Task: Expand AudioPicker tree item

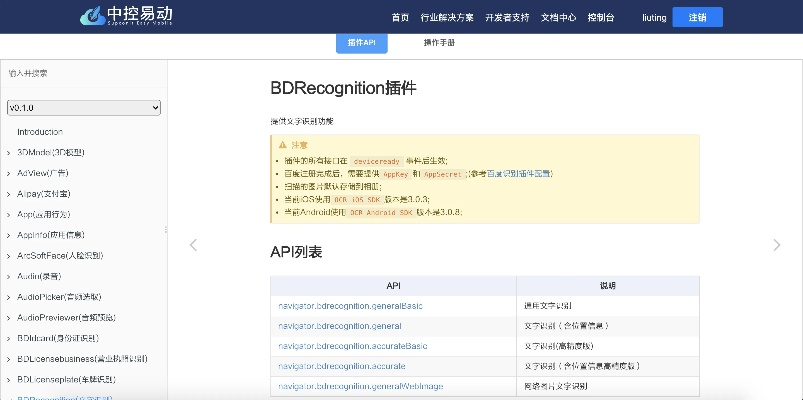Action: coord(8,297)
